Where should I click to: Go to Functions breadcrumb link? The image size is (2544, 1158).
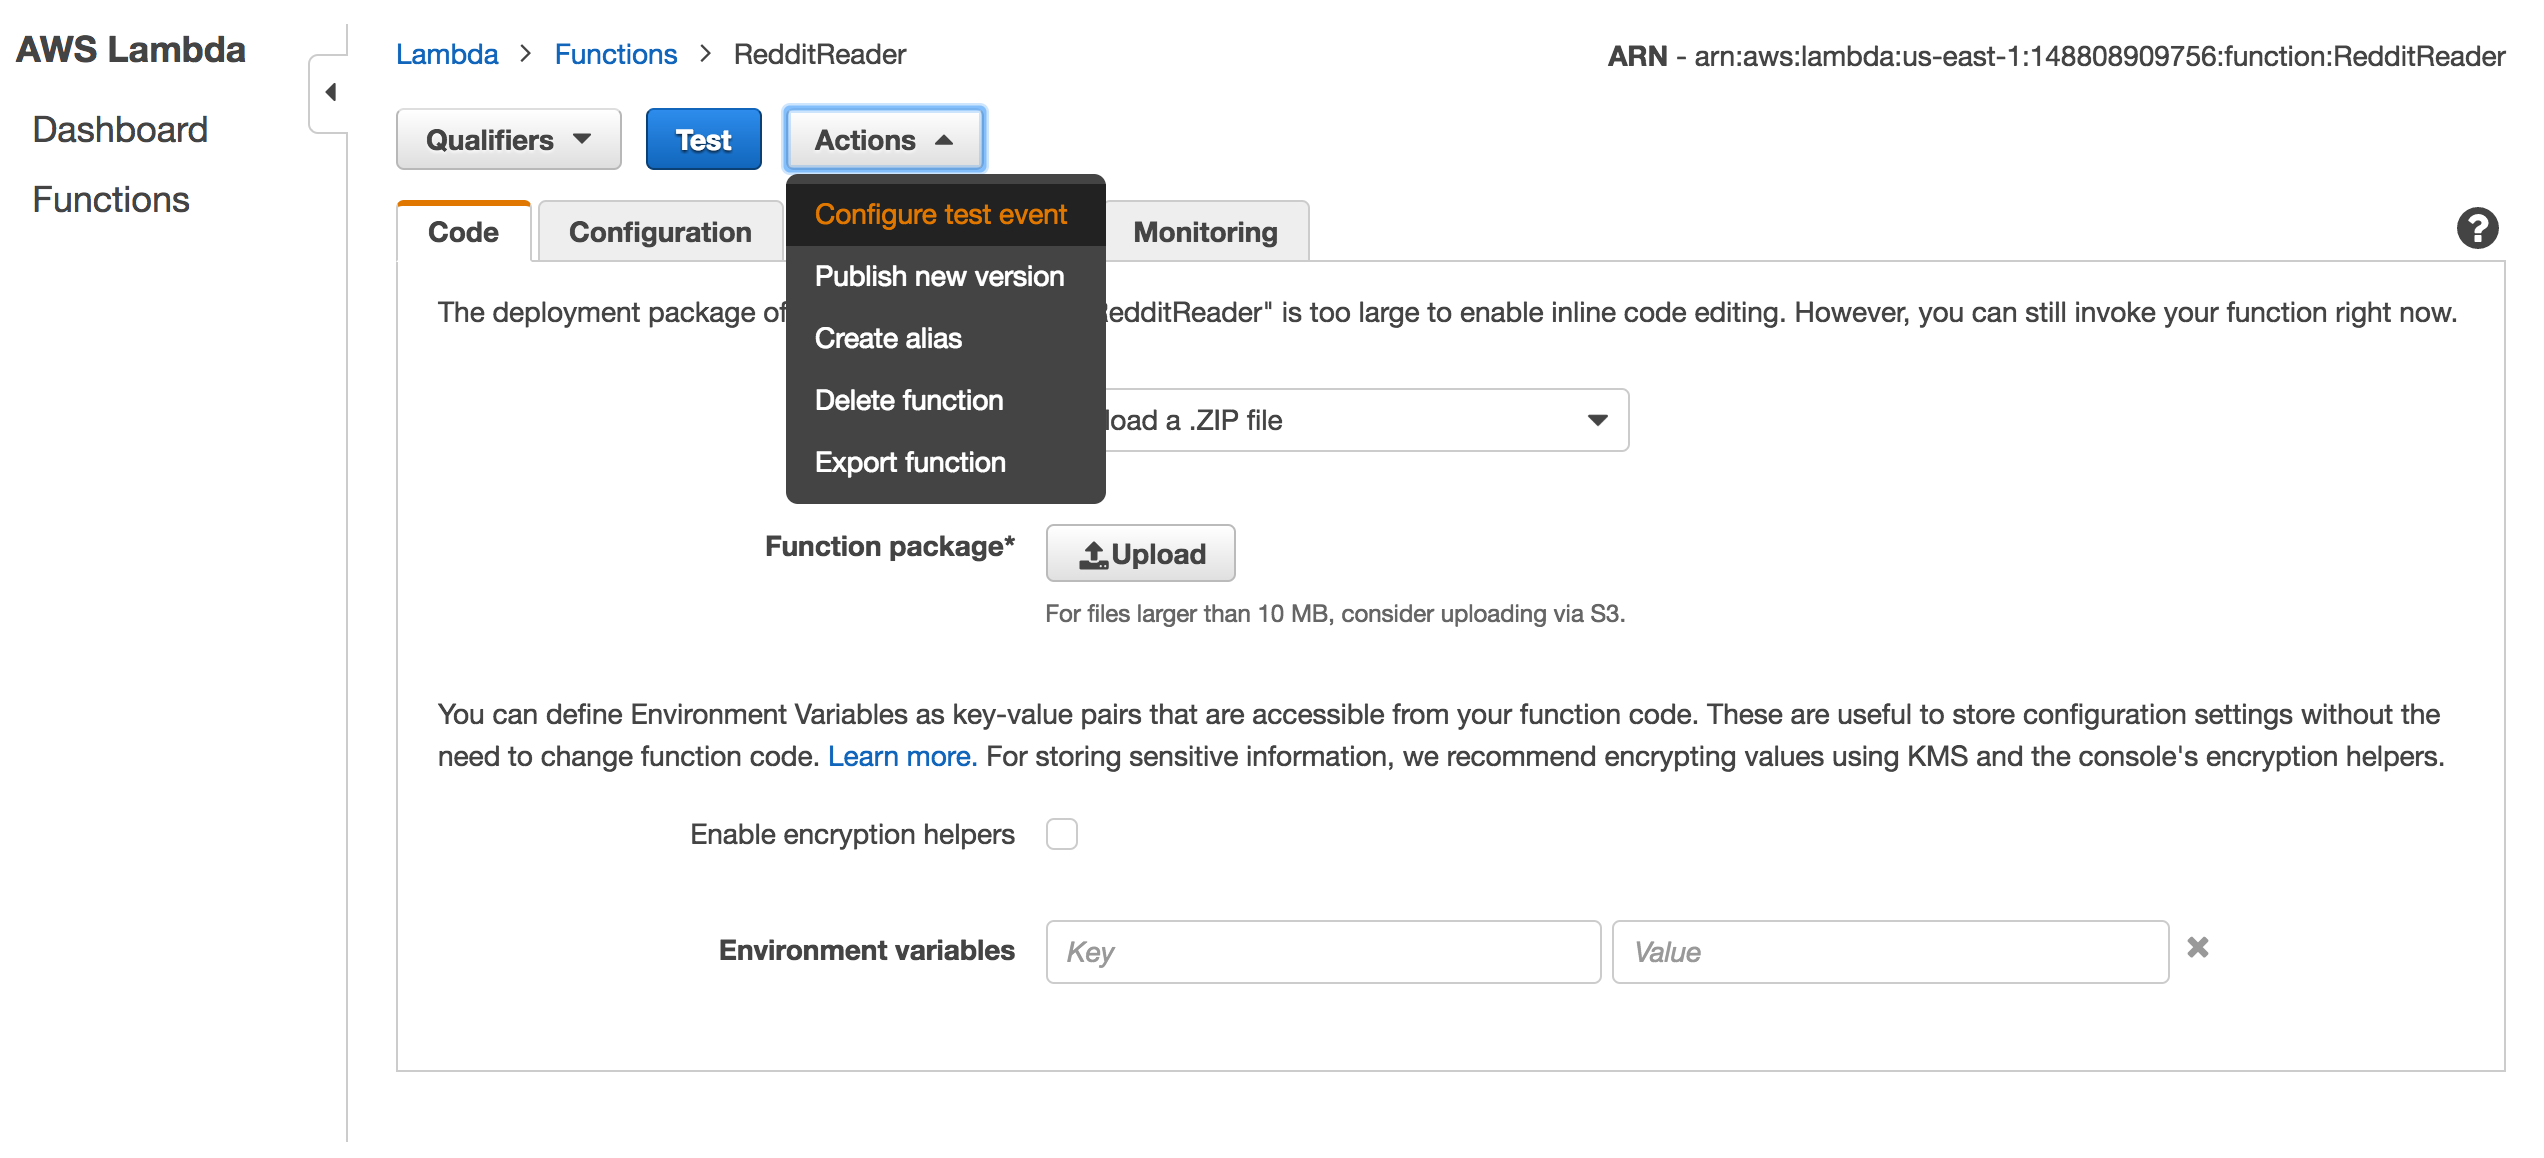tap(616, 54)
